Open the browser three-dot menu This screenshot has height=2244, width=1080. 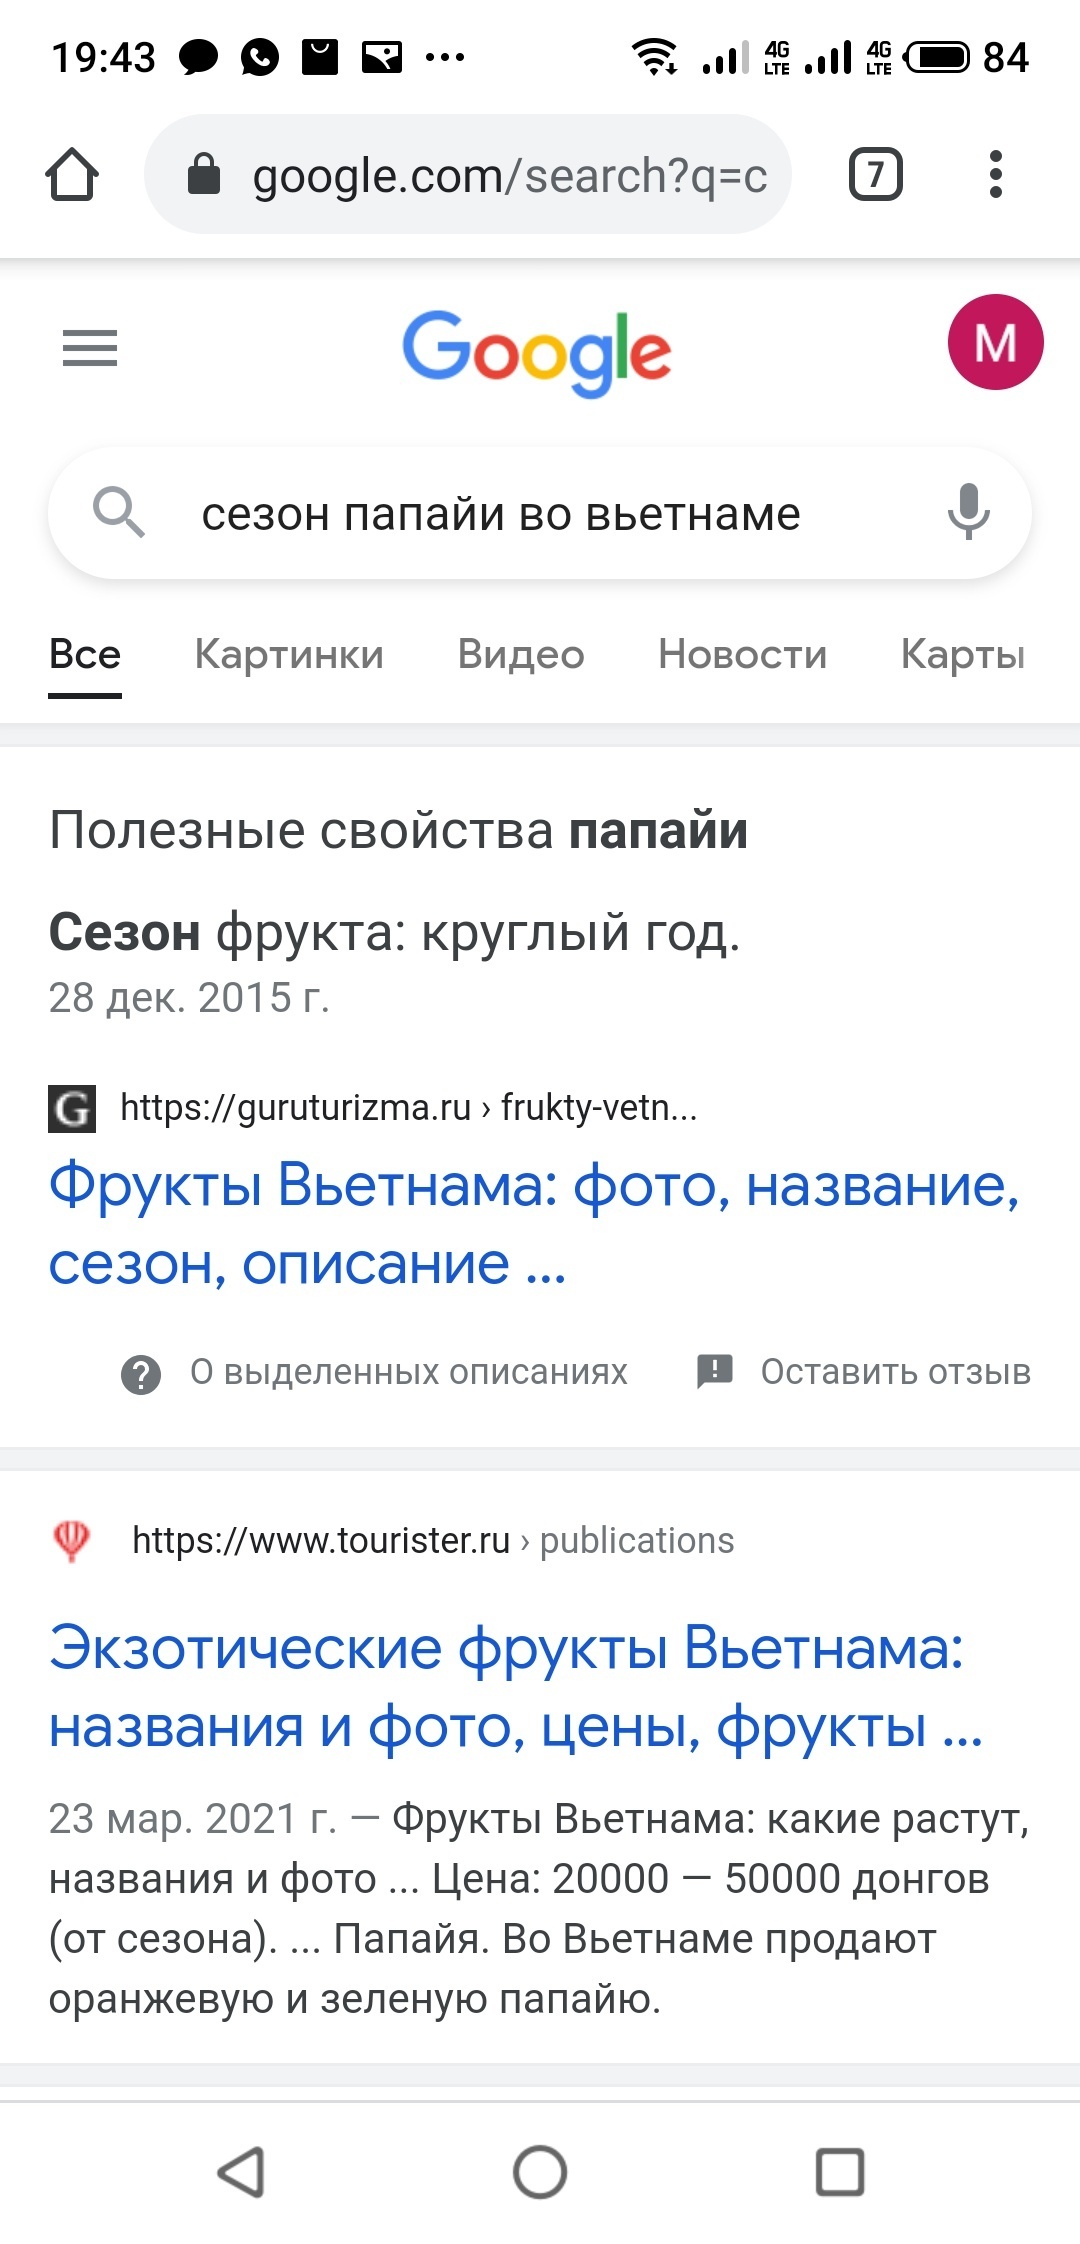(x=995, y=175)
